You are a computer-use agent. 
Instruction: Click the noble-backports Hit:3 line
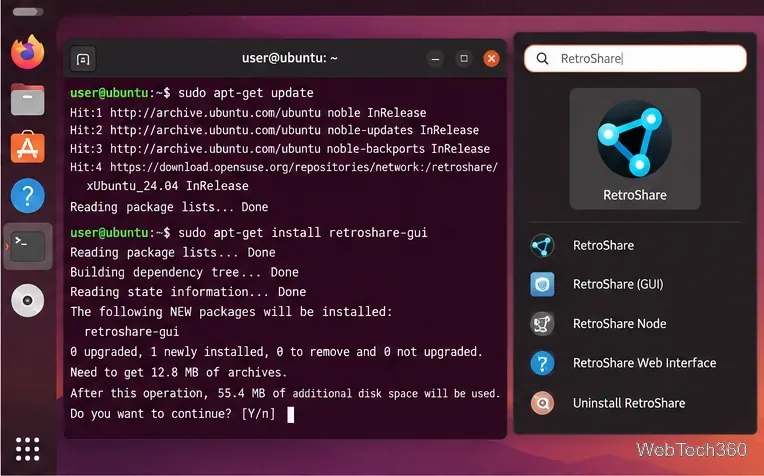(280, 149)
